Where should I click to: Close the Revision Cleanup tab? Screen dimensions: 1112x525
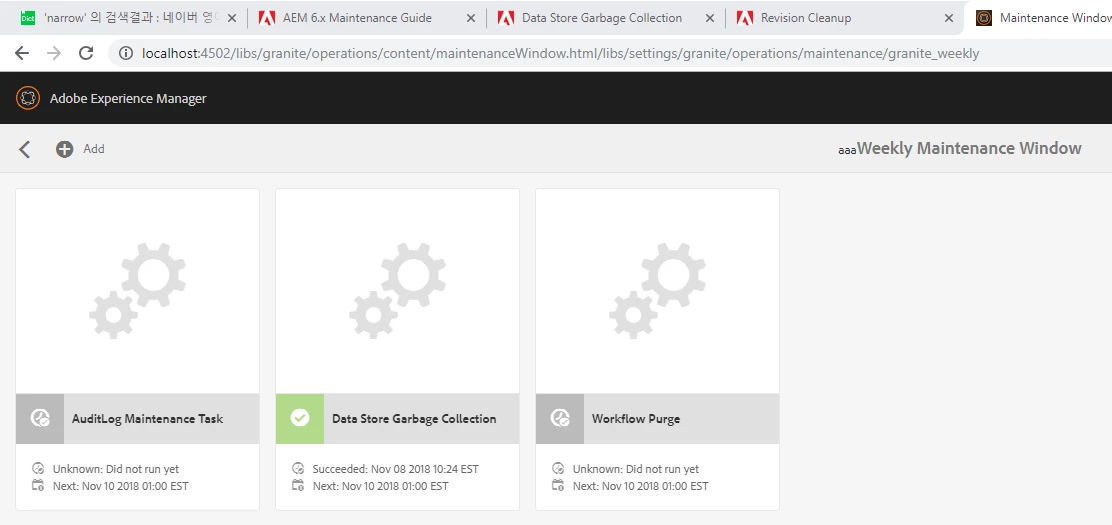948,18
